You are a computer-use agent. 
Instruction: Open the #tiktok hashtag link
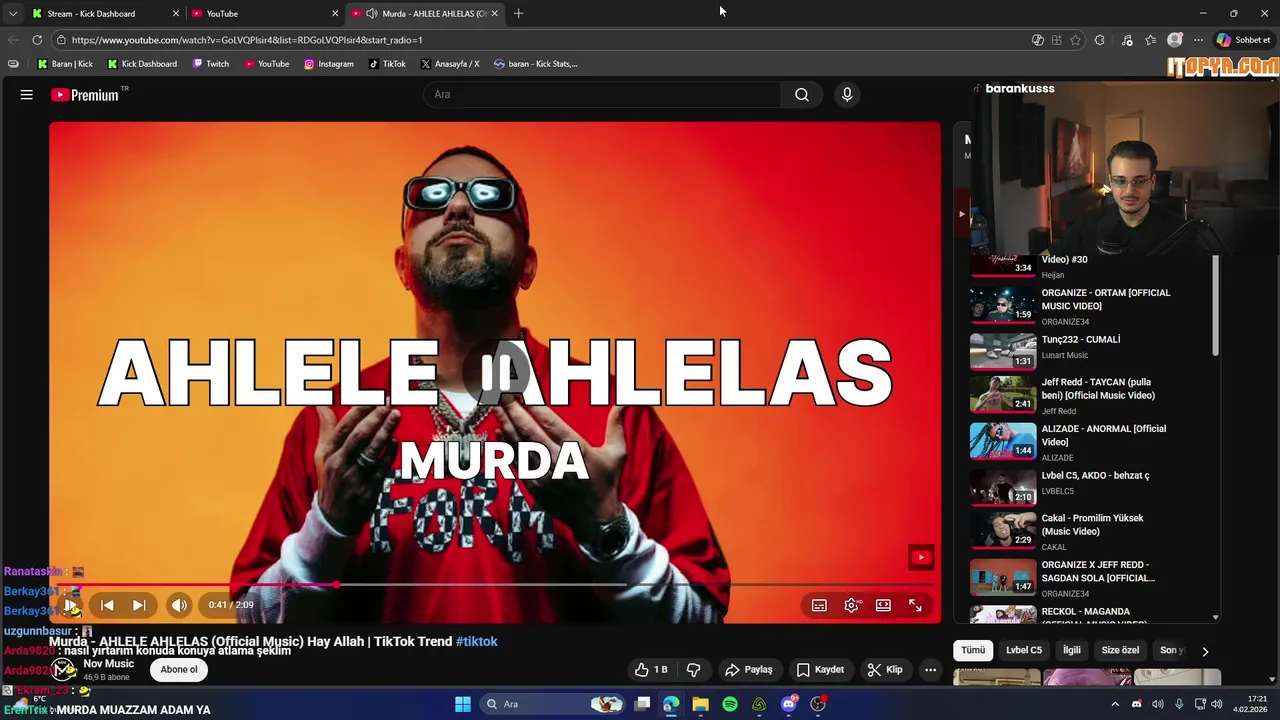476,641
